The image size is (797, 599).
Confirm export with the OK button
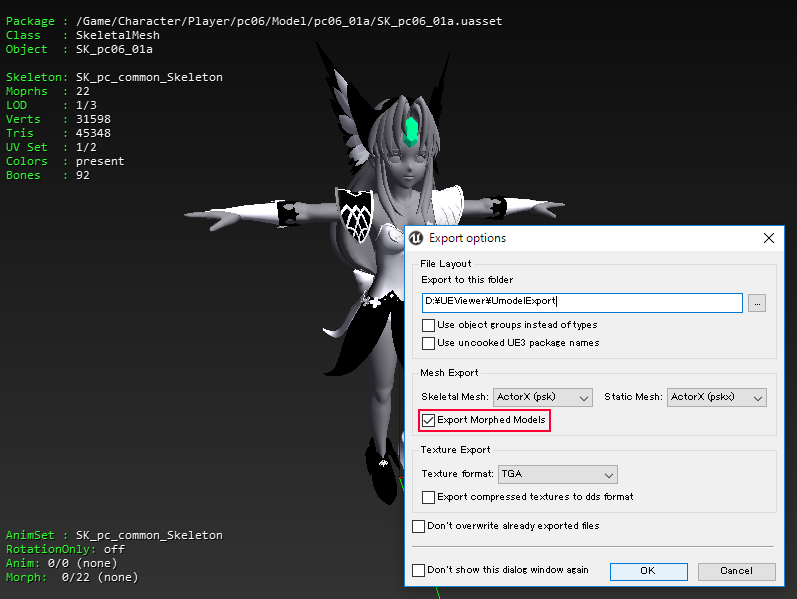pos(649,571)
